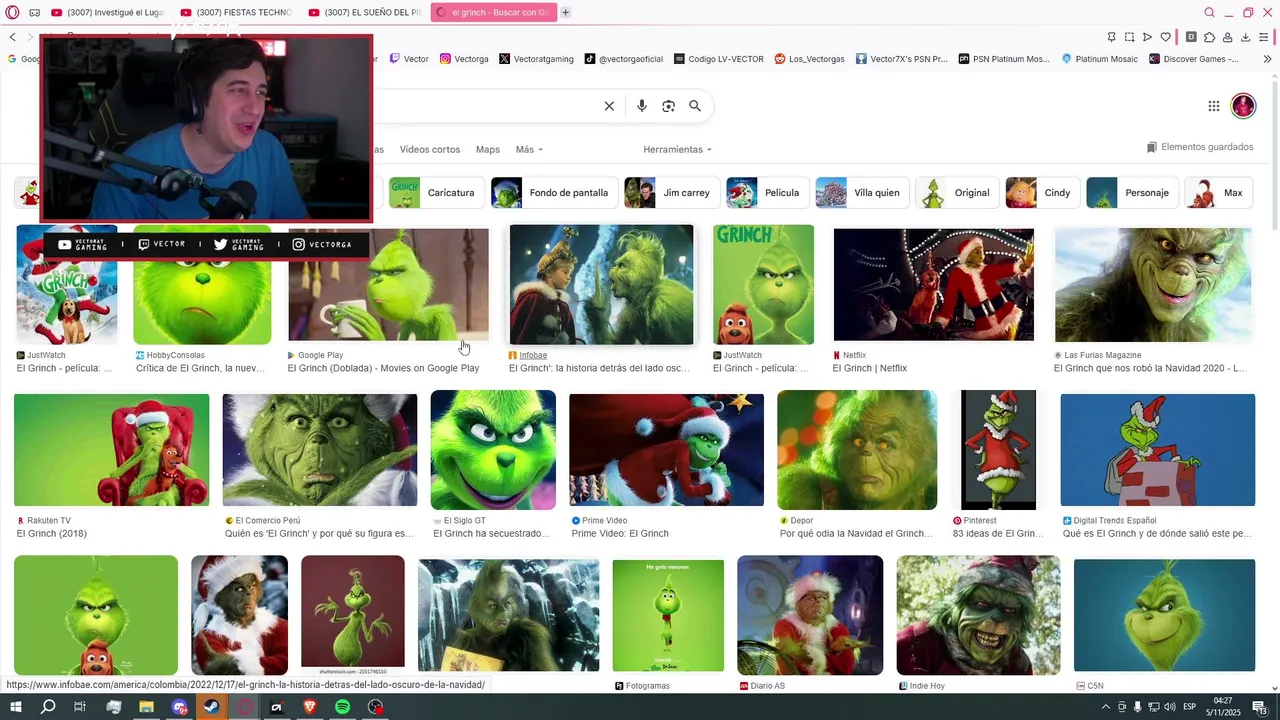Click the send flow arrow icon
The height and width of the screenshot is (720, 1280).
[1147, 37]
